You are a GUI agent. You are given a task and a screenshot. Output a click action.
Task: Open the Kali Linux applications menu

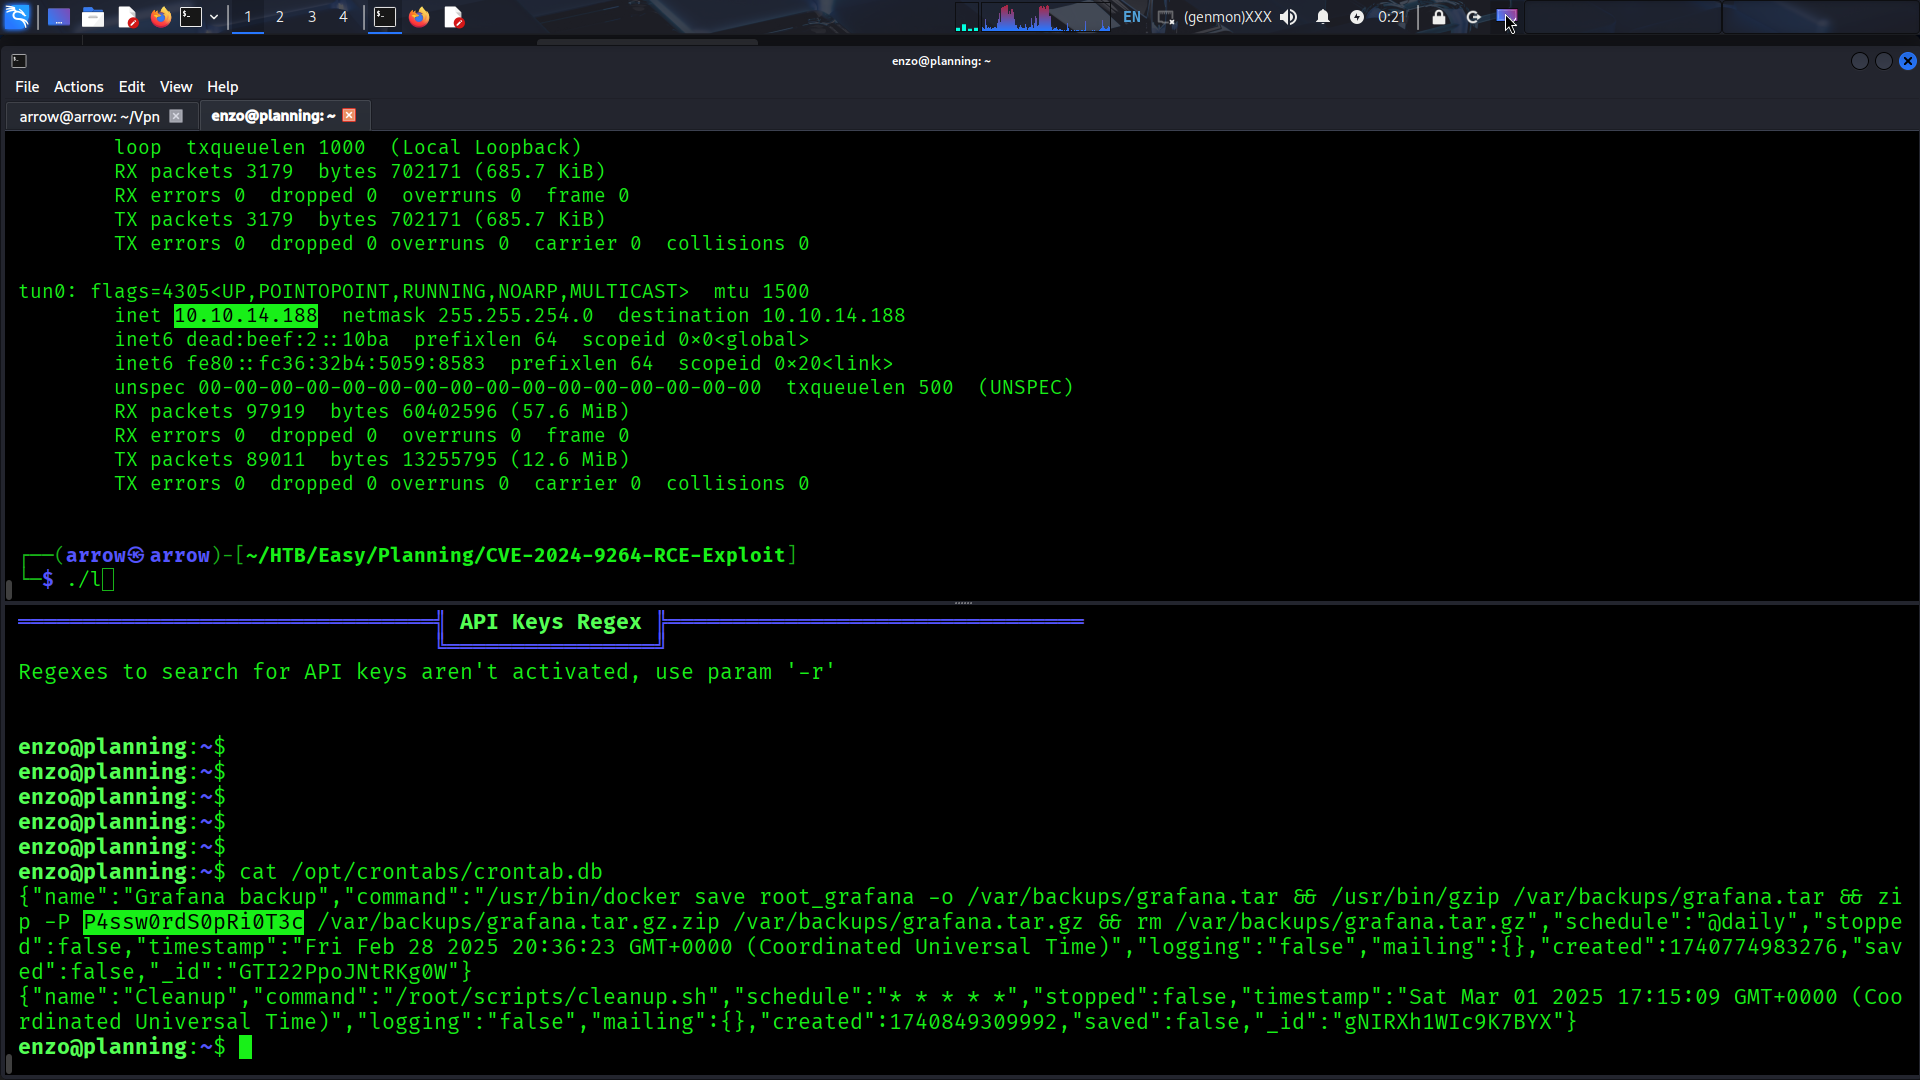coord(18,17)
